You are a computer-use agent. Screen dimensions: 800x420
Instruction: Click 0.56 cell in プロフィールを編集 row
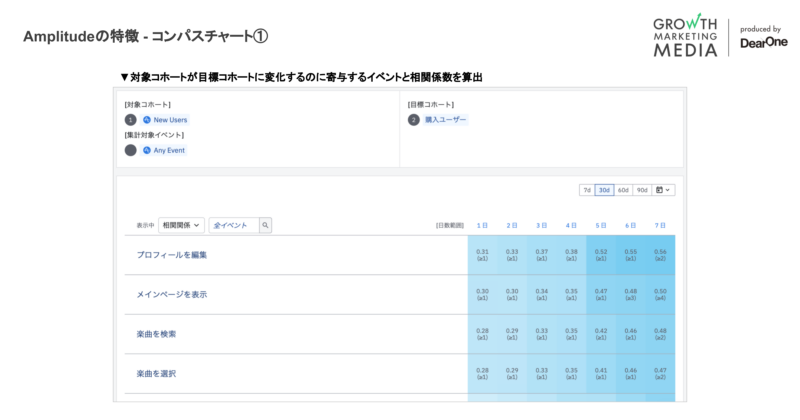click(x=660, y=255)
